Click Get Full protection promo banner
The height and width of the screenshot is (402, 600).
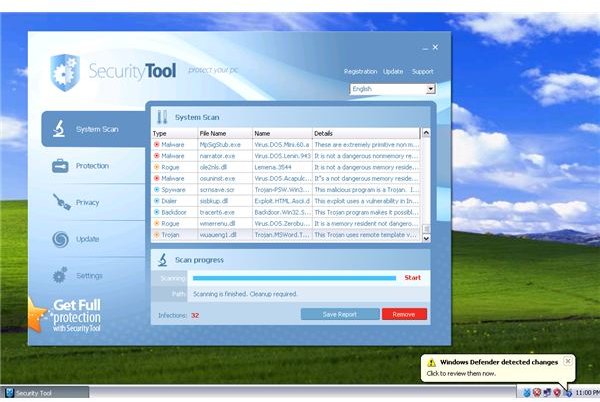pyautogui.click(x=67, y=316)
